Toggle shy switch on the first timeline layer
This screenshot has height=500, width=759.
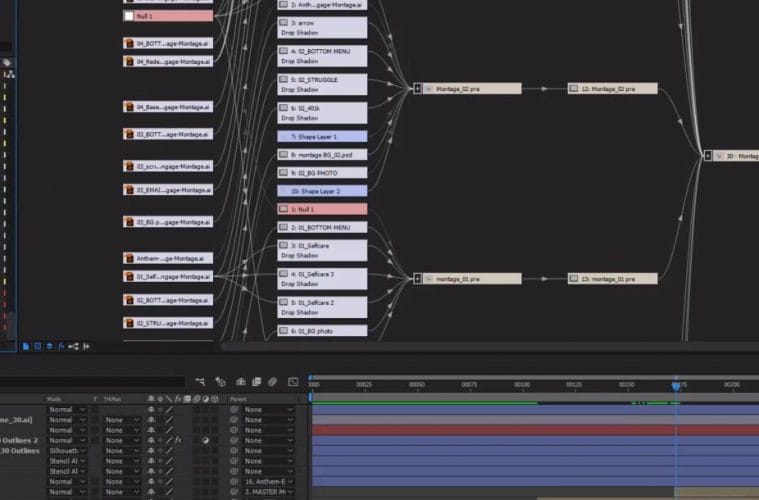tap(151, 409)
